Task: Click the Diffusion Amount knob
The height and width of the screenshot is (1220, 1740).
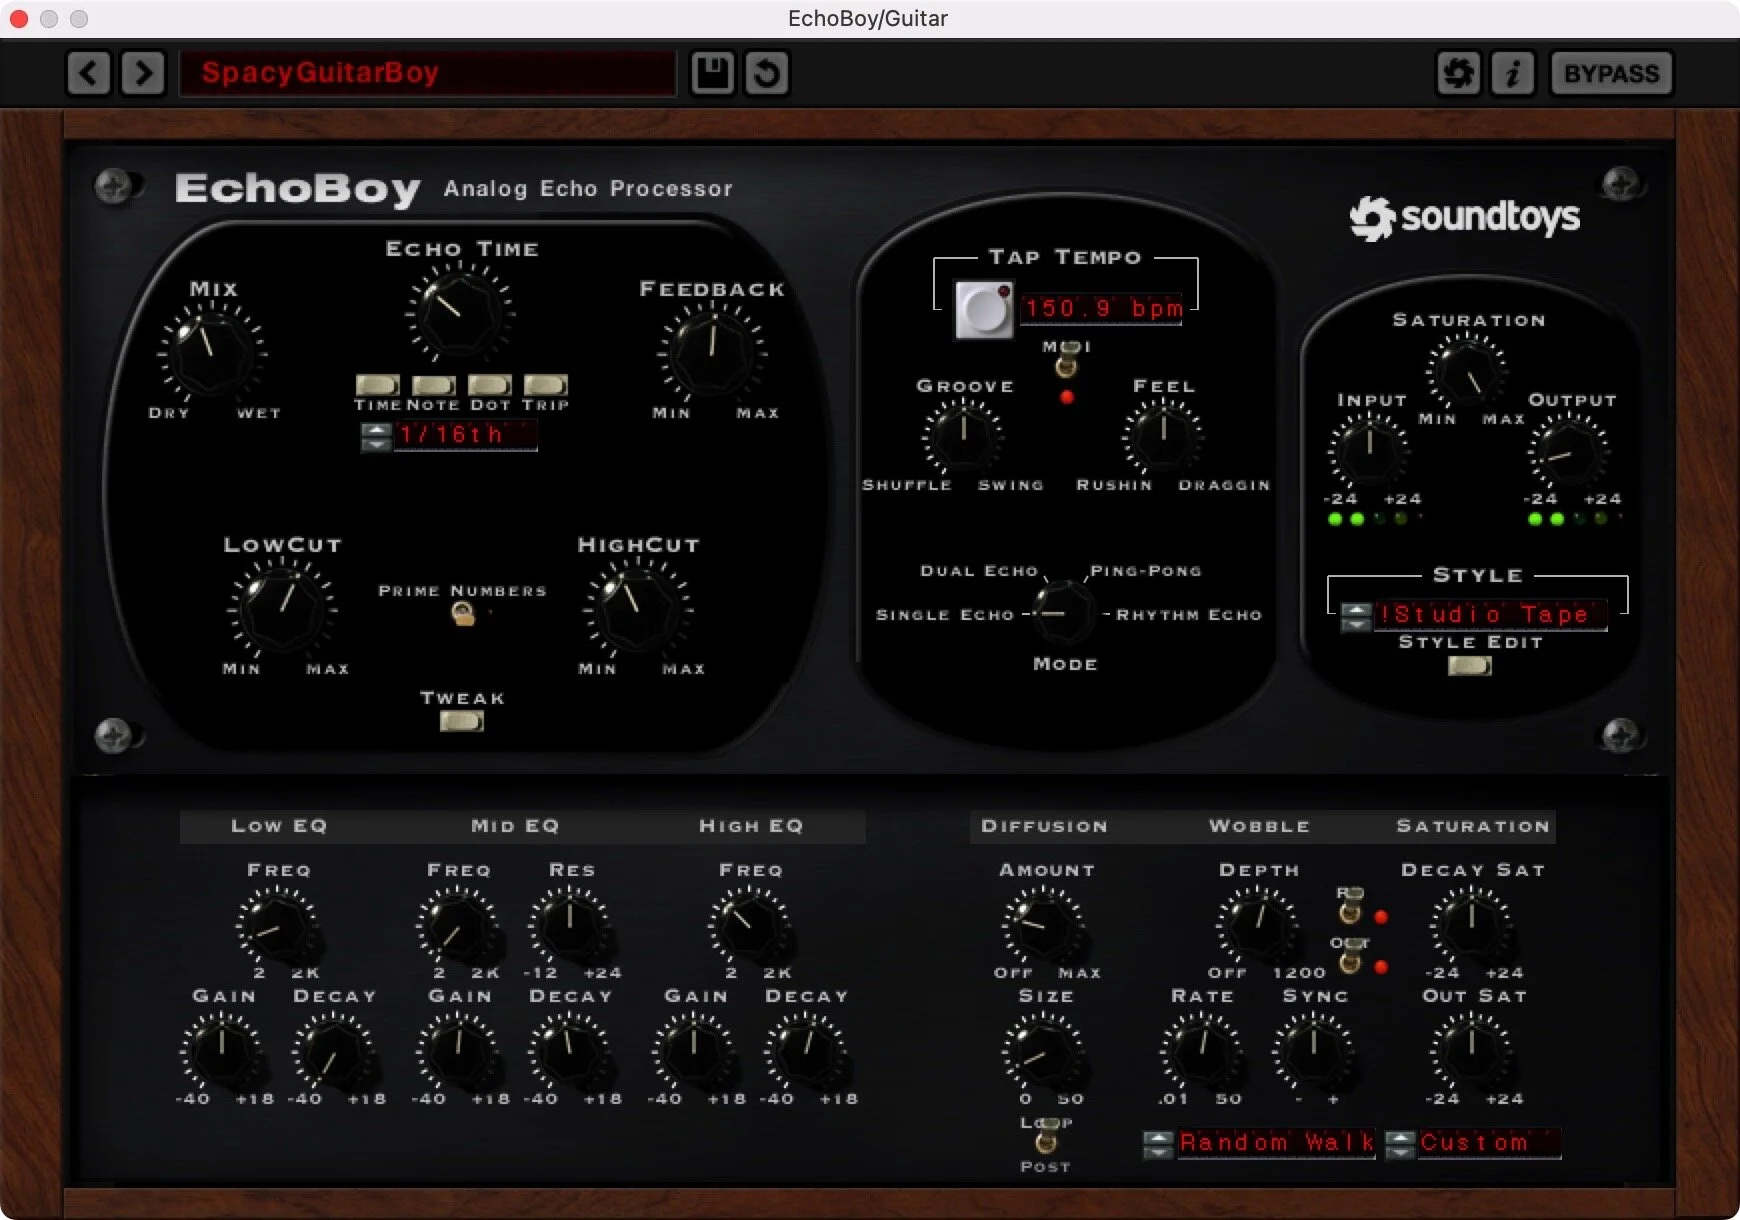Action: 1043,925
